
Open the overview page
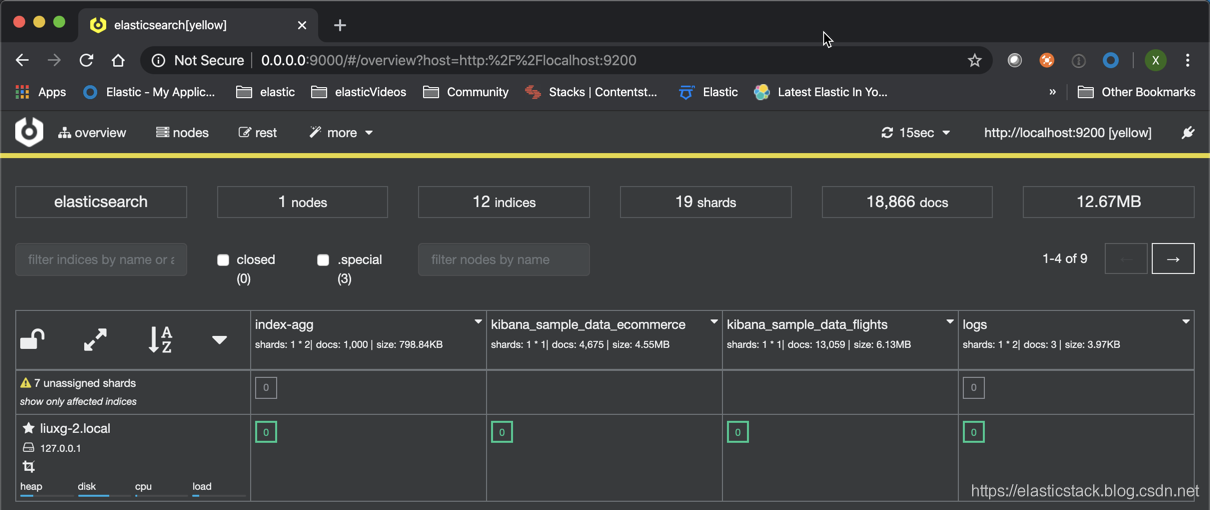click(x=92, y=132)
